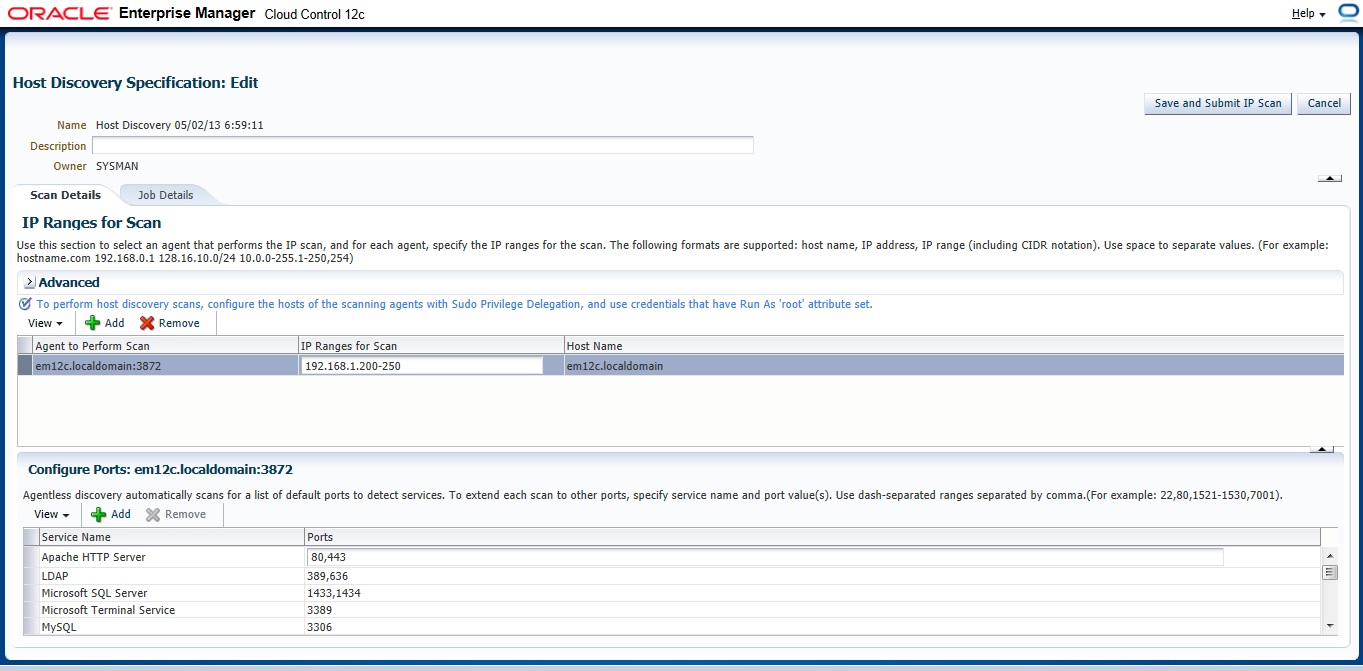Select row header of Apache HTTP Server row
The width and height of the screenshot is (1363, 671).
point(31,557)
